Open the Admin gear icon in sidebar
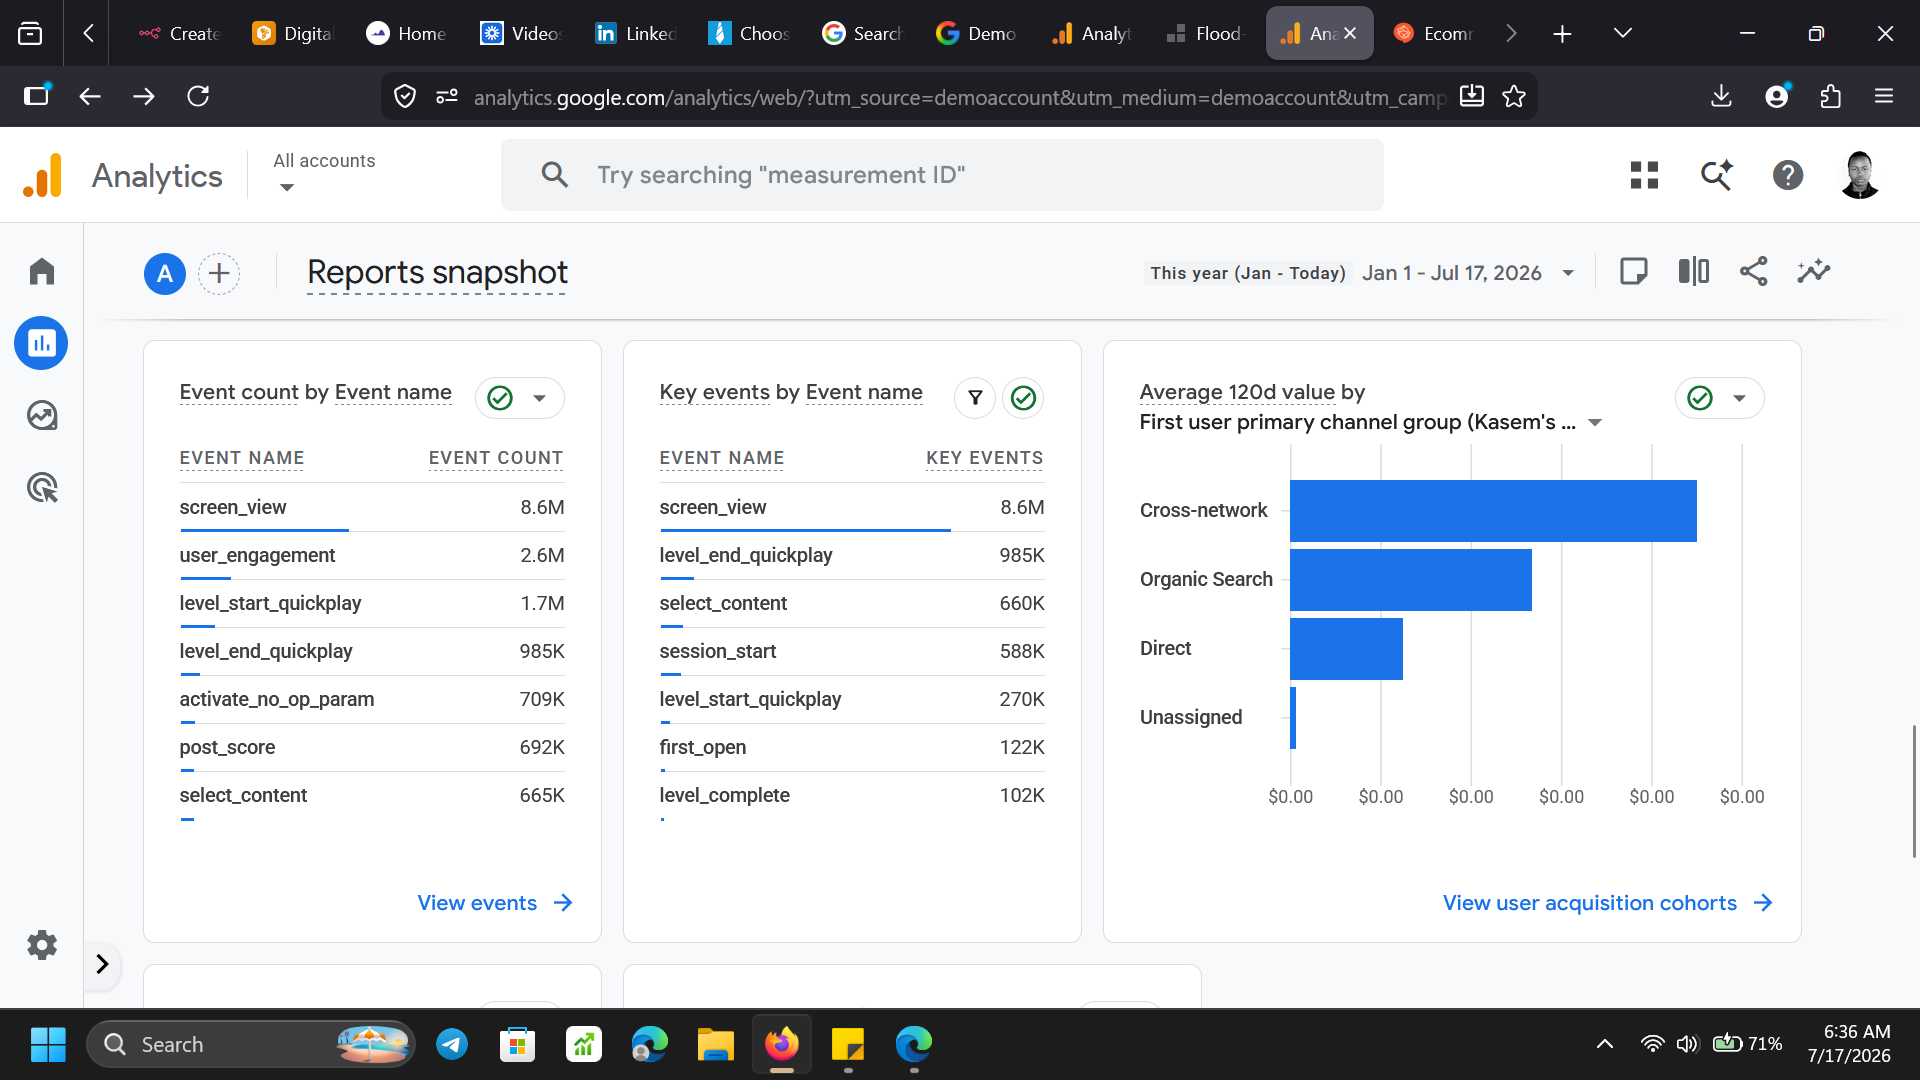Screen dimensions: 1920x1080 coord(42,945)
